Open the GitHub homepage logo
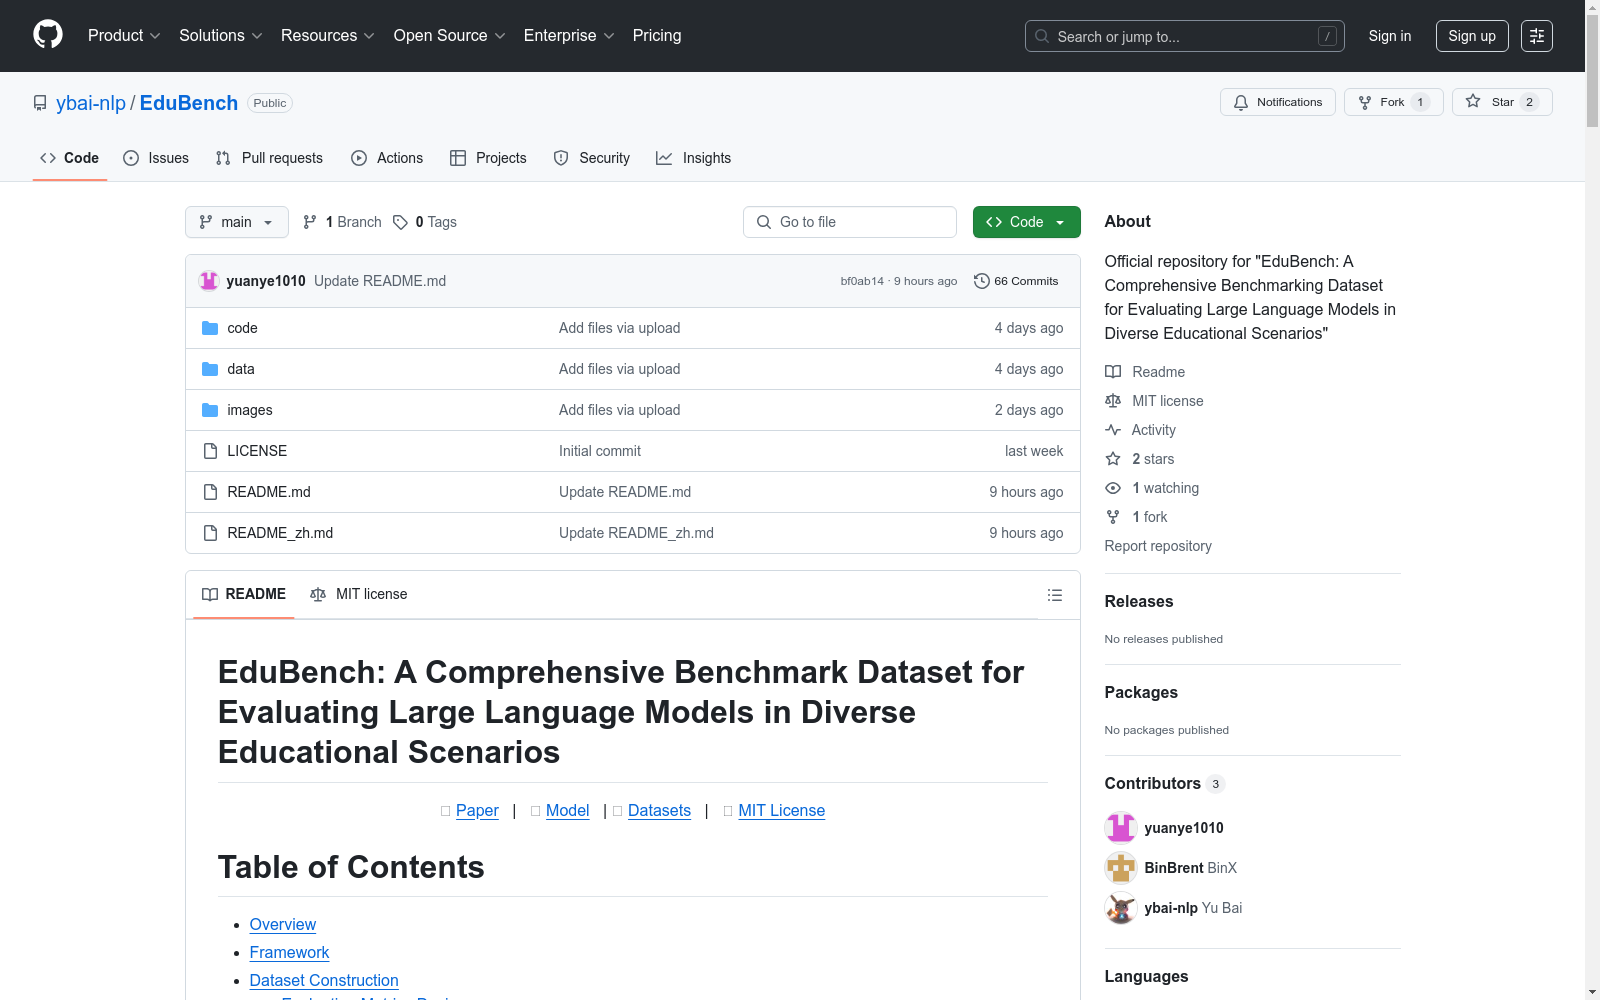This screenshot has height=1000, width=1600. tap(48, 35)
